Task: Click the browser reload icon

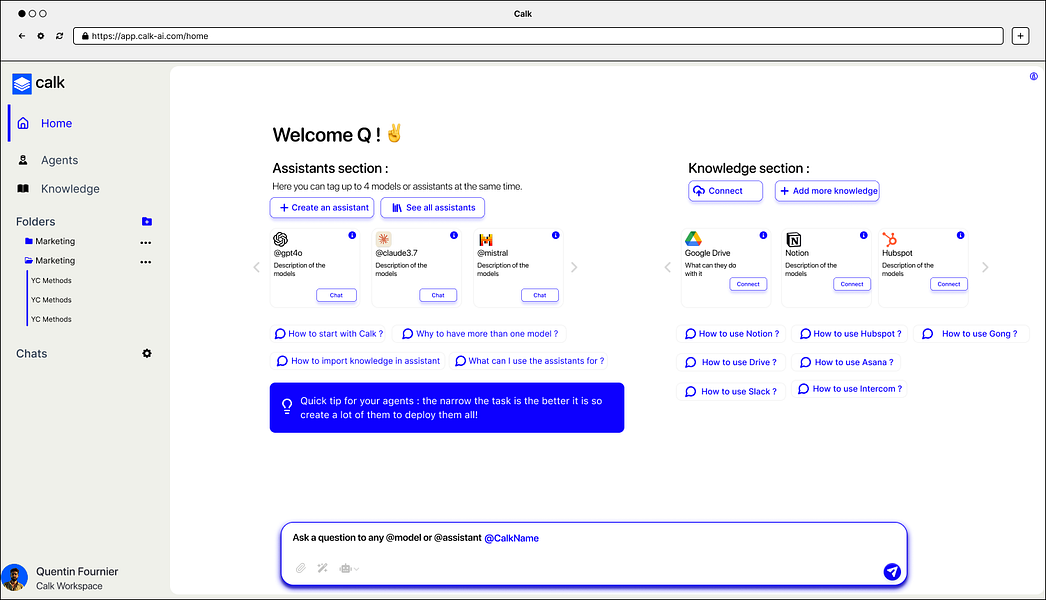Action: tap(59, 36)
